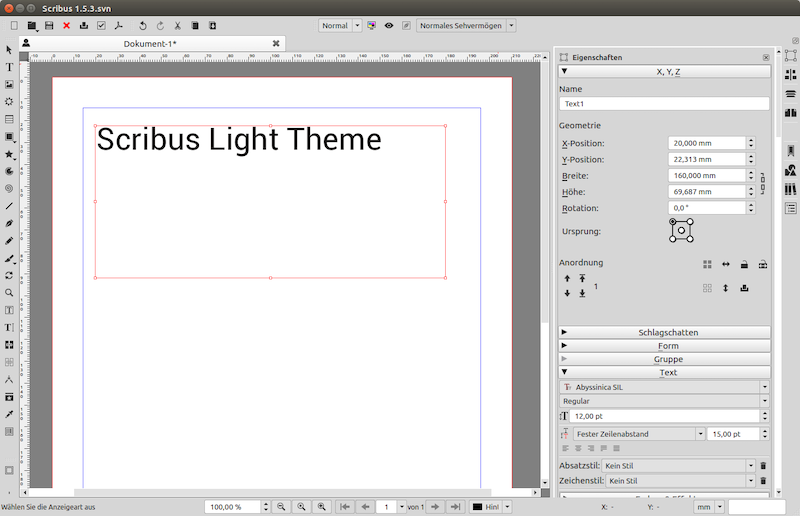Zoom out with the minus magnifier button
The width and height of the screenshot is (800, 516).
(x=281, y=507)
